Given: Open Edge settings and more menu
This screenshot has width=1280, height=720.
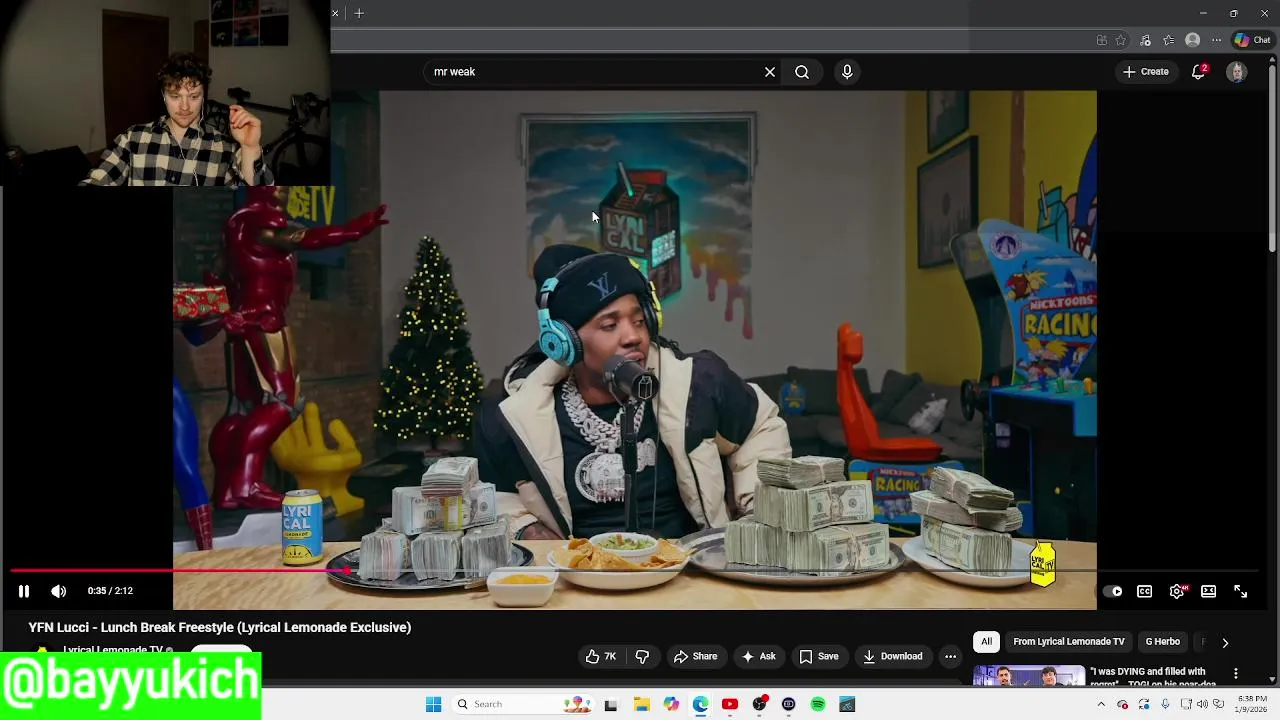Looking at the screenshot, I should click(x=1216, y=40).
